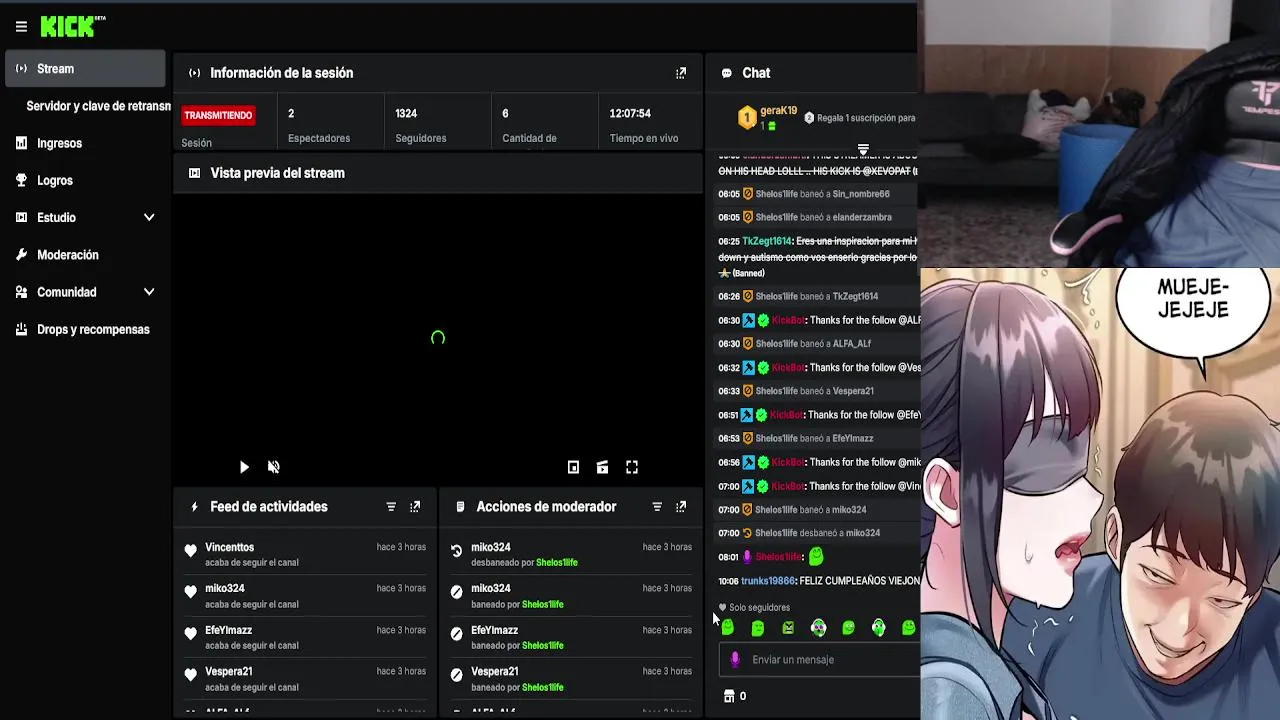Unmute the stream preview audio
The width and height of the screenshot is (1280, 720).
(274, 467)
